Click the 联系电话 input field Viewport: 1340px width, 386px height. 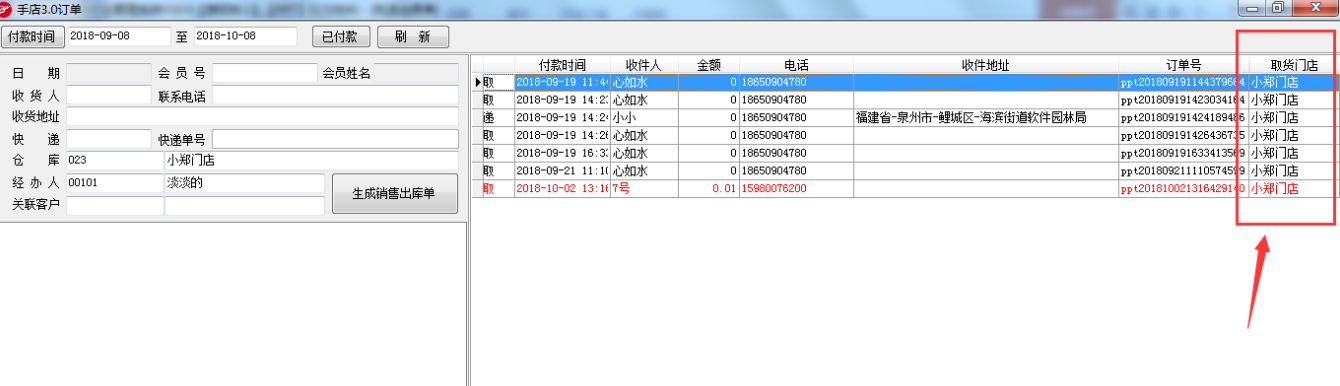(335, 96)
